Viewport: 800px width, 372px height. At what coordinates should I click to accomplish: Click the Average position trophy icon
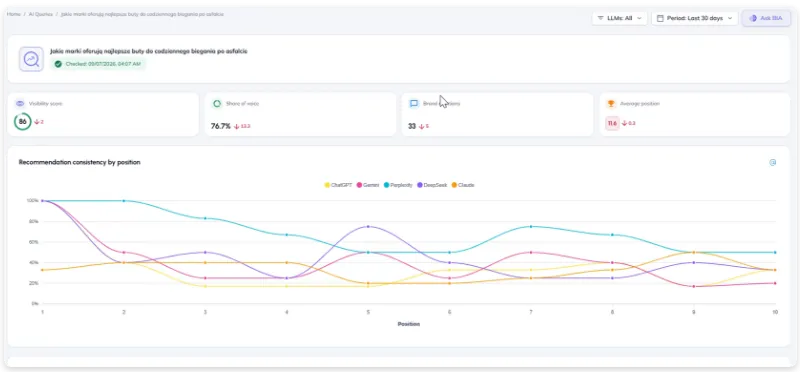(611, 104)
